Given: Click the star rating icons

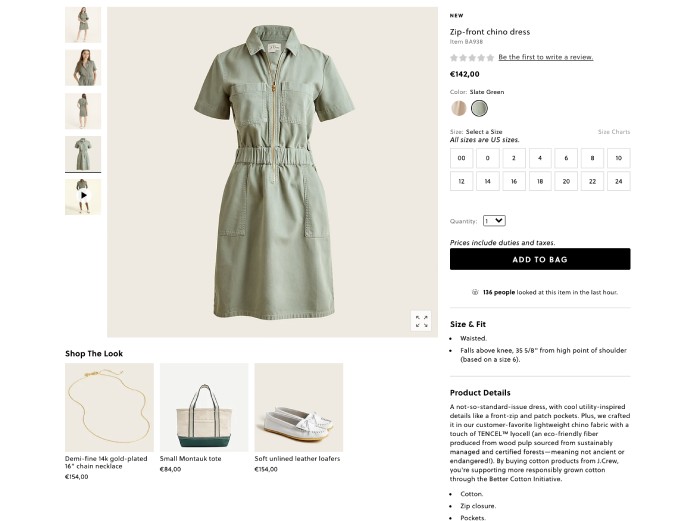Looking at the screenshot, I should [x=471, y=57].
